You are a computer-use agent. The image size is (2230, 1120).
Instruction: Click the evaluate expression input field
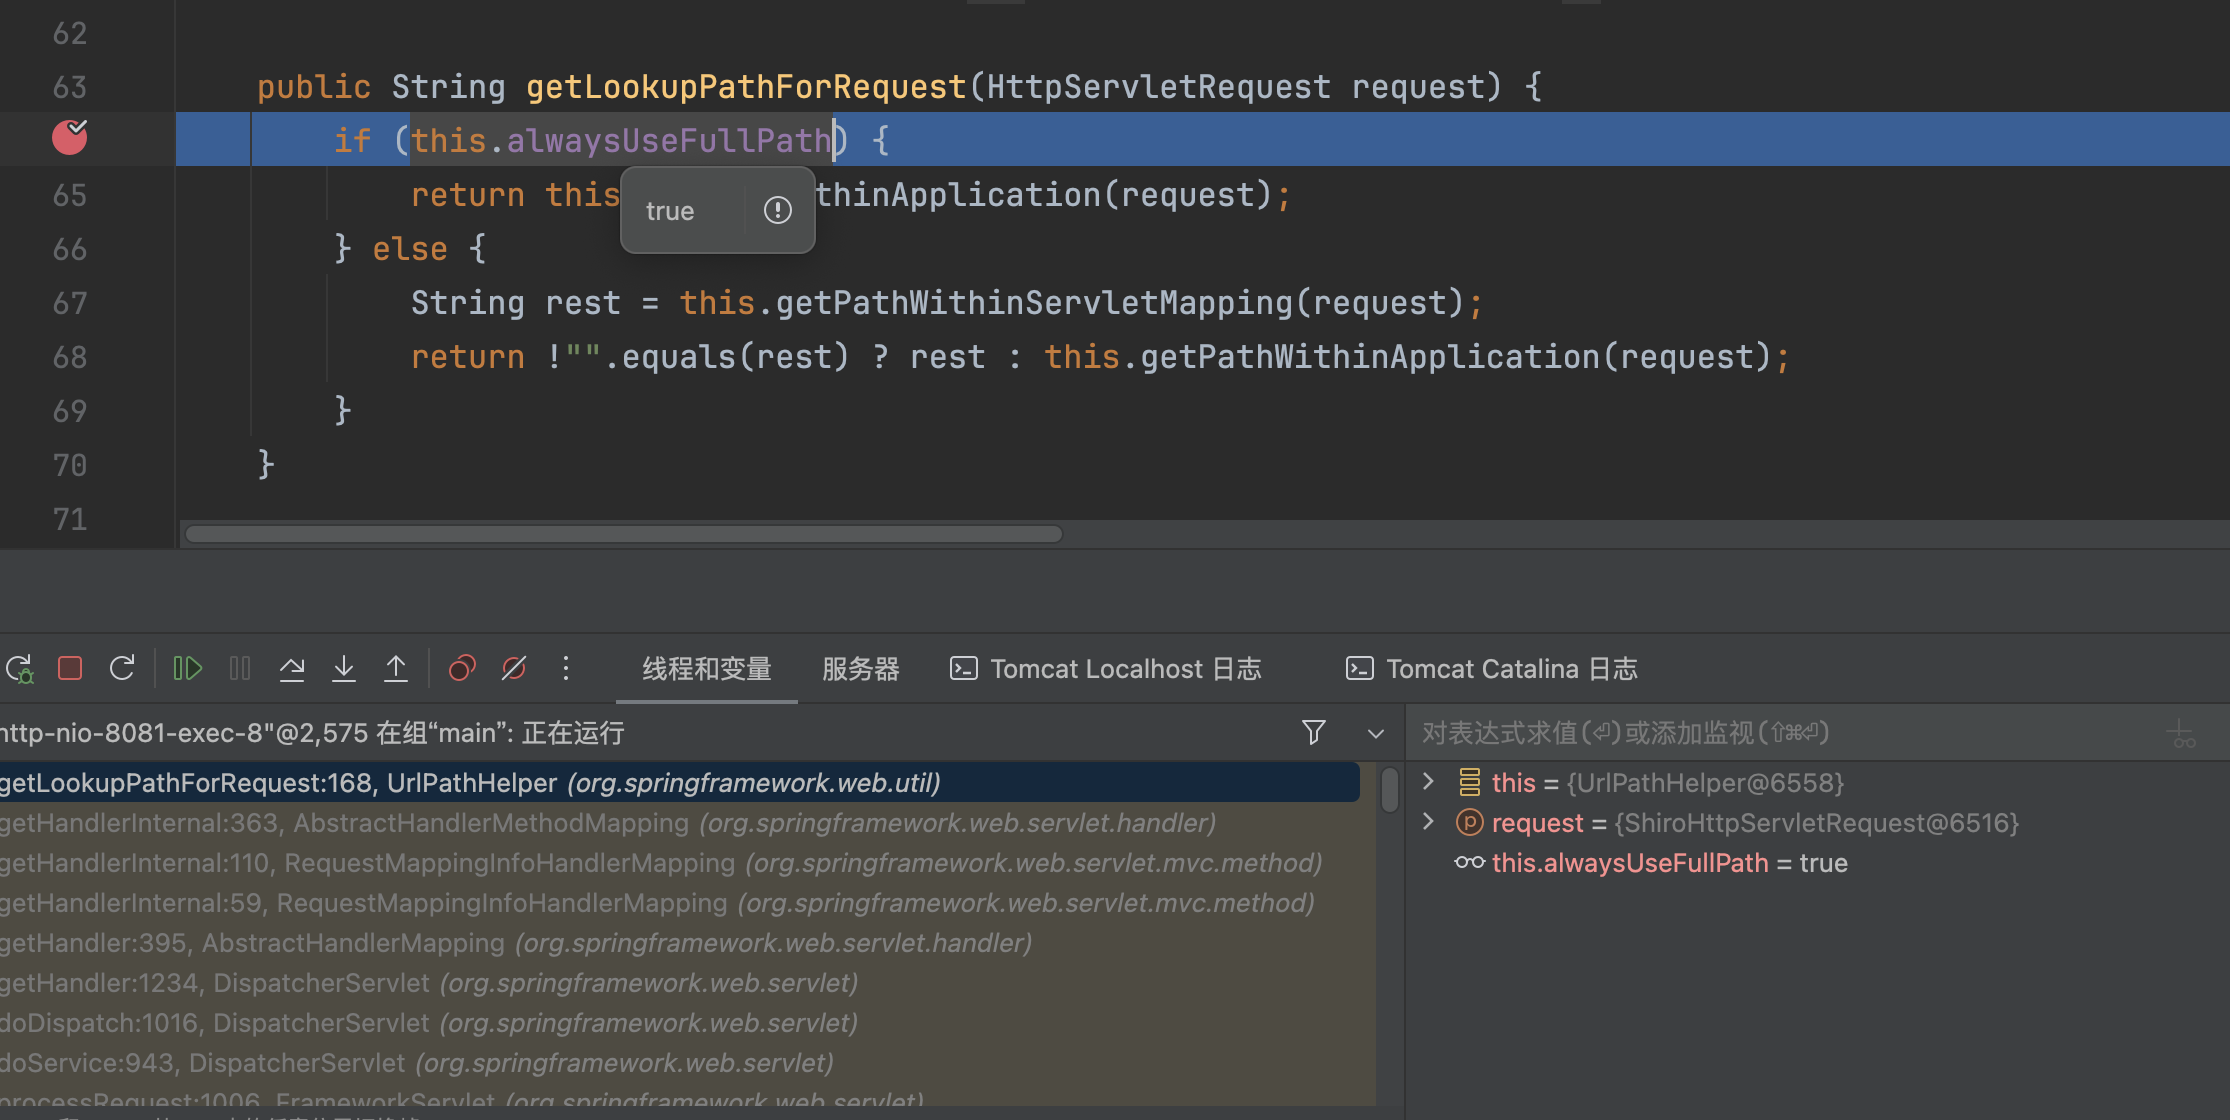1780,733
